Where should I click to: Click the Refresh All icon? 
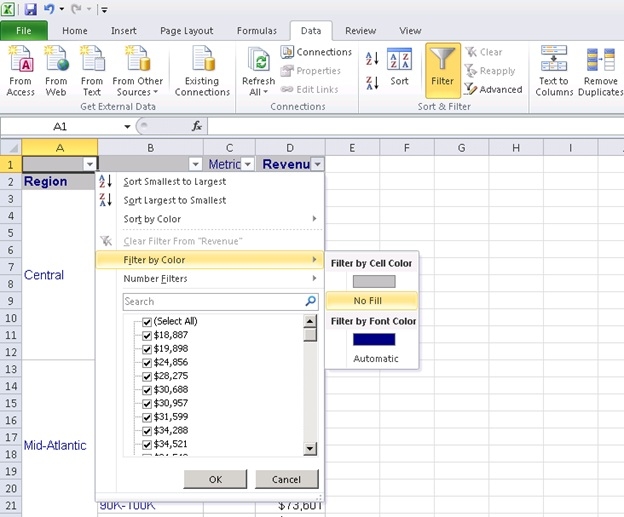[258, 60]
